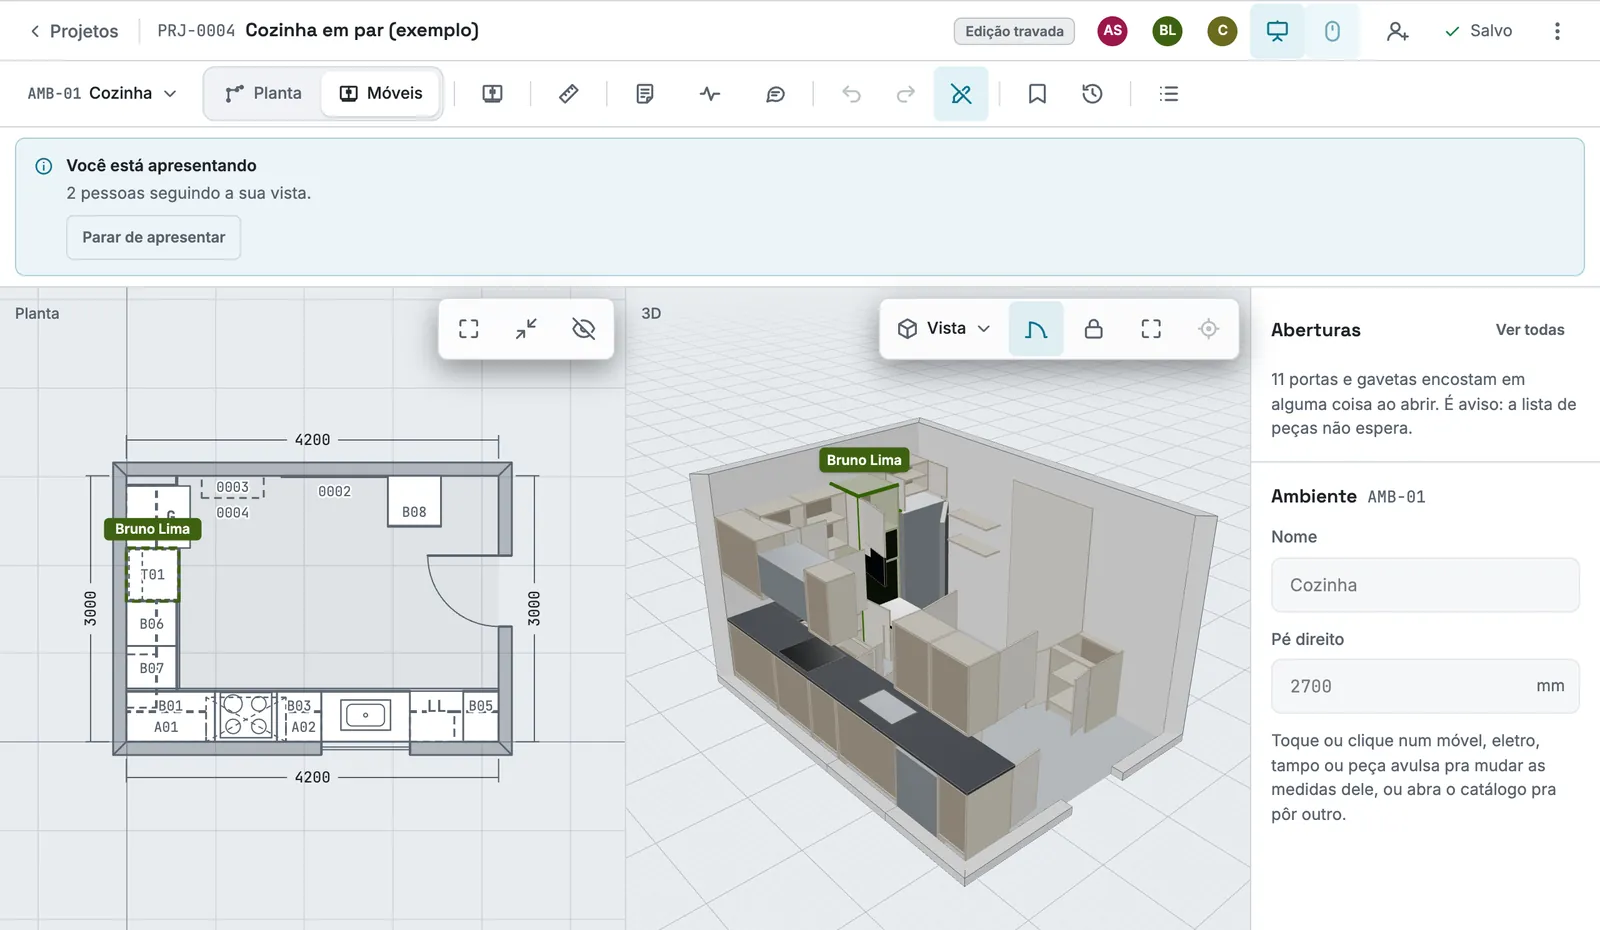This screenshot has height=930, width=1600.
Task: Toggle visibility eye-off in Planta toolbar
Action: click(584, 329)
